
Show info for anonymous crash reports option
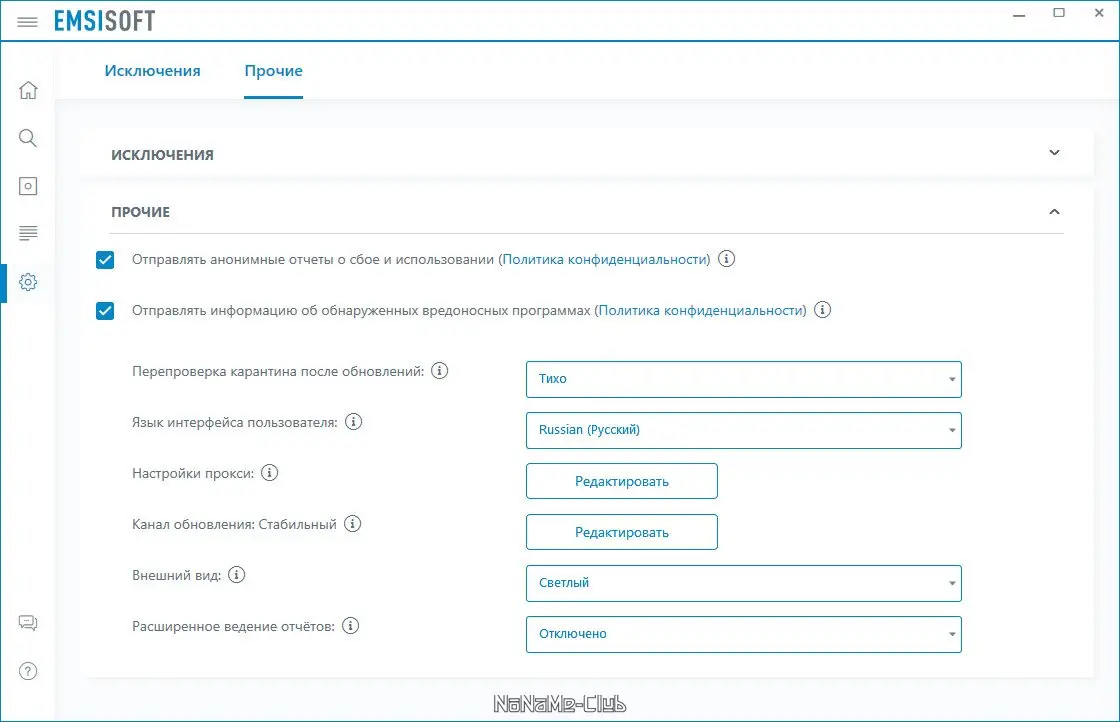[x=726, y=259]
